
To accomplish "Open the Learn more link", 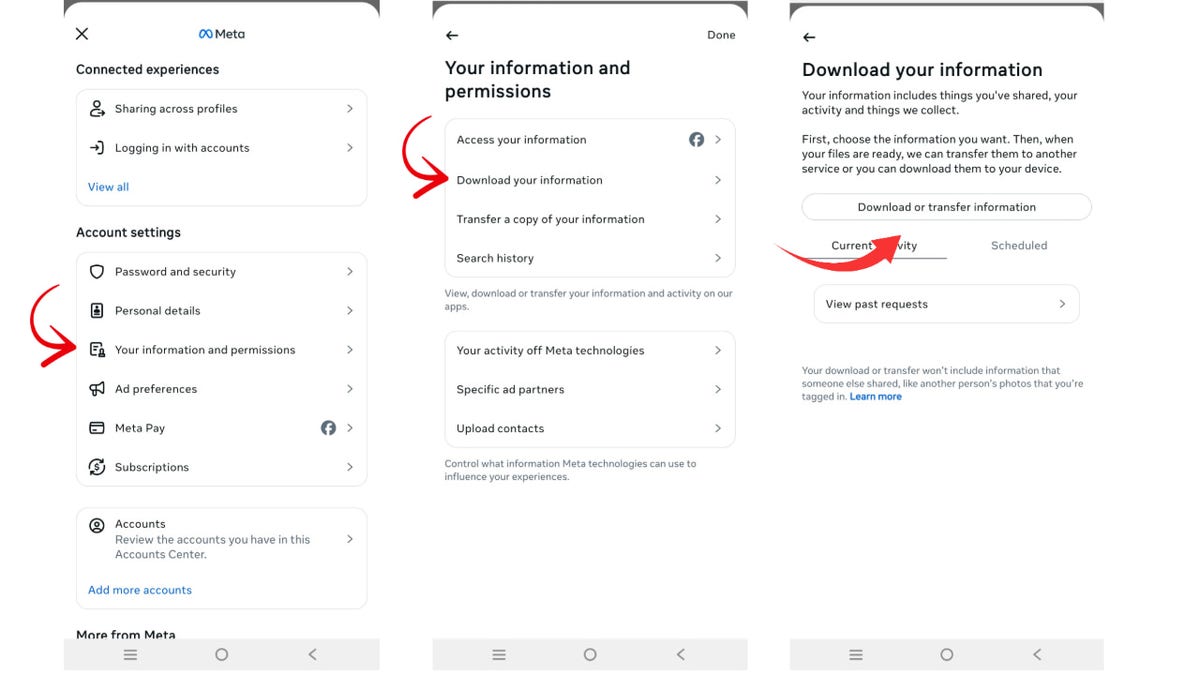I will (x=875, y=396).
